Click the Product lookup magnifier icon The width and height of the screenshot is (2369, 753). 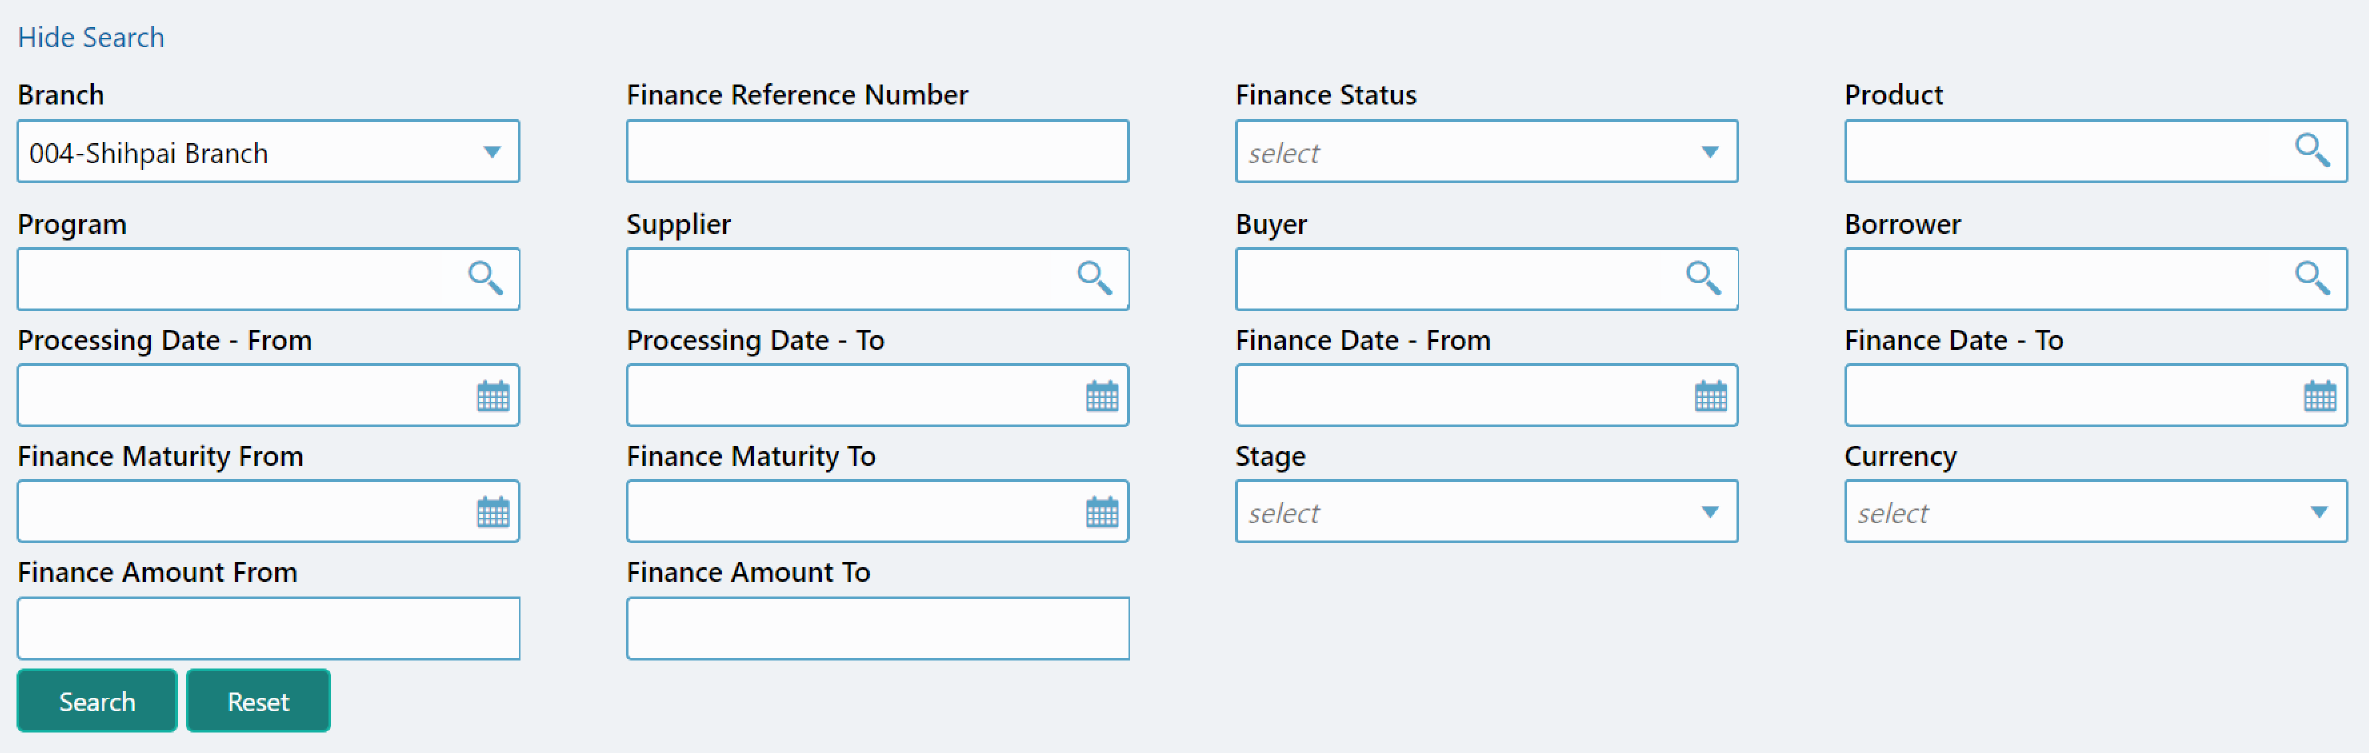(2312, 151)
